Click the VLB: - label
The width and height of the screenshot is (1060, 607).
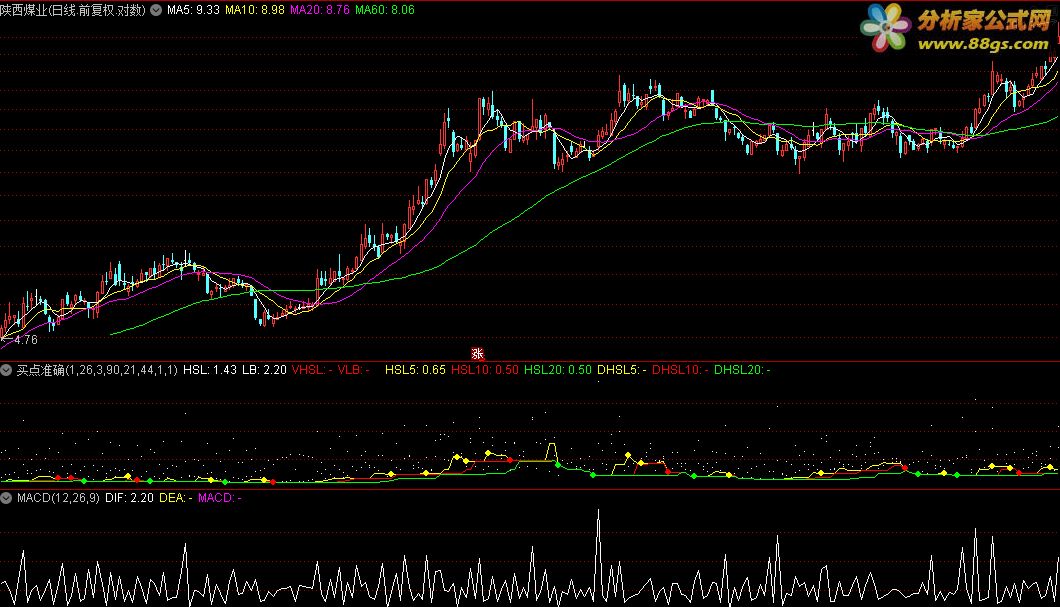pos(353,370)
